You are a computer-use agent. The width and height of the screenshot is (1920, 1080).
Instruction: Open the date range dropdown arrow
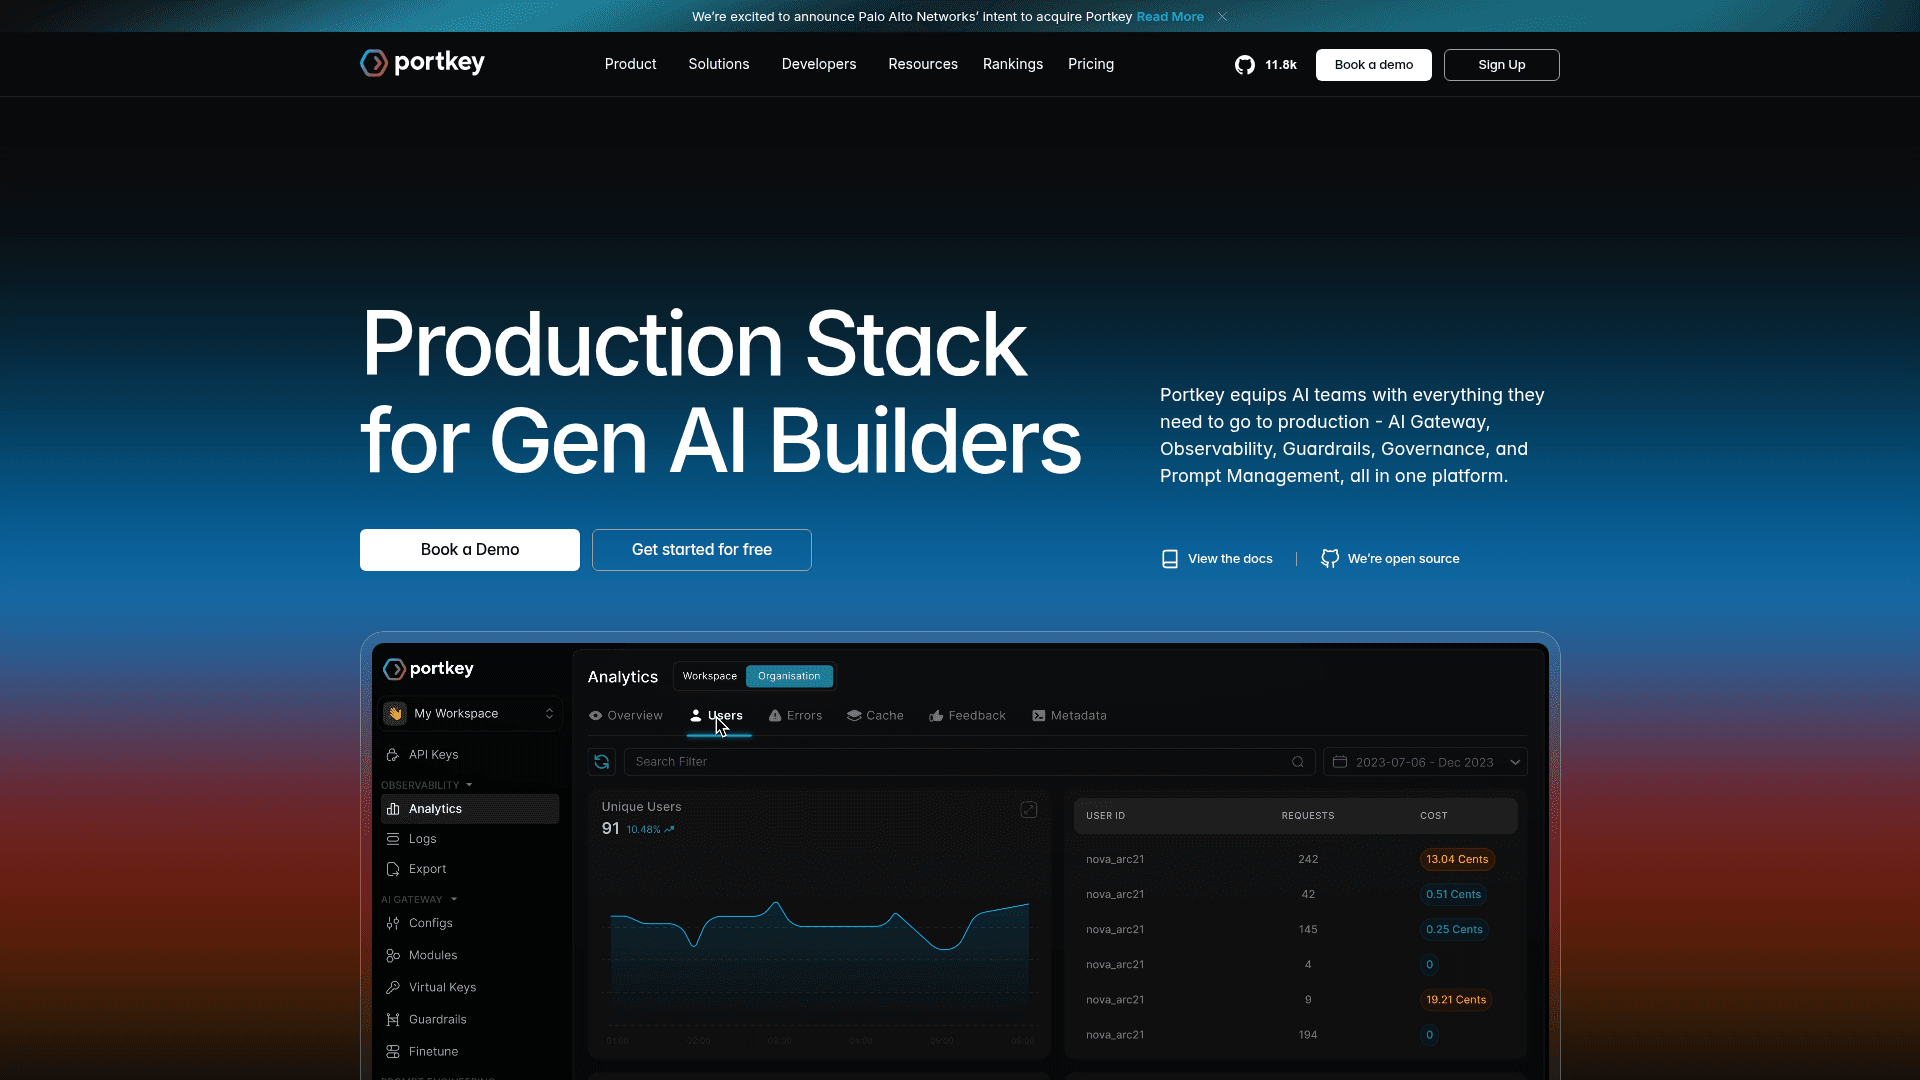point(1515,762)
